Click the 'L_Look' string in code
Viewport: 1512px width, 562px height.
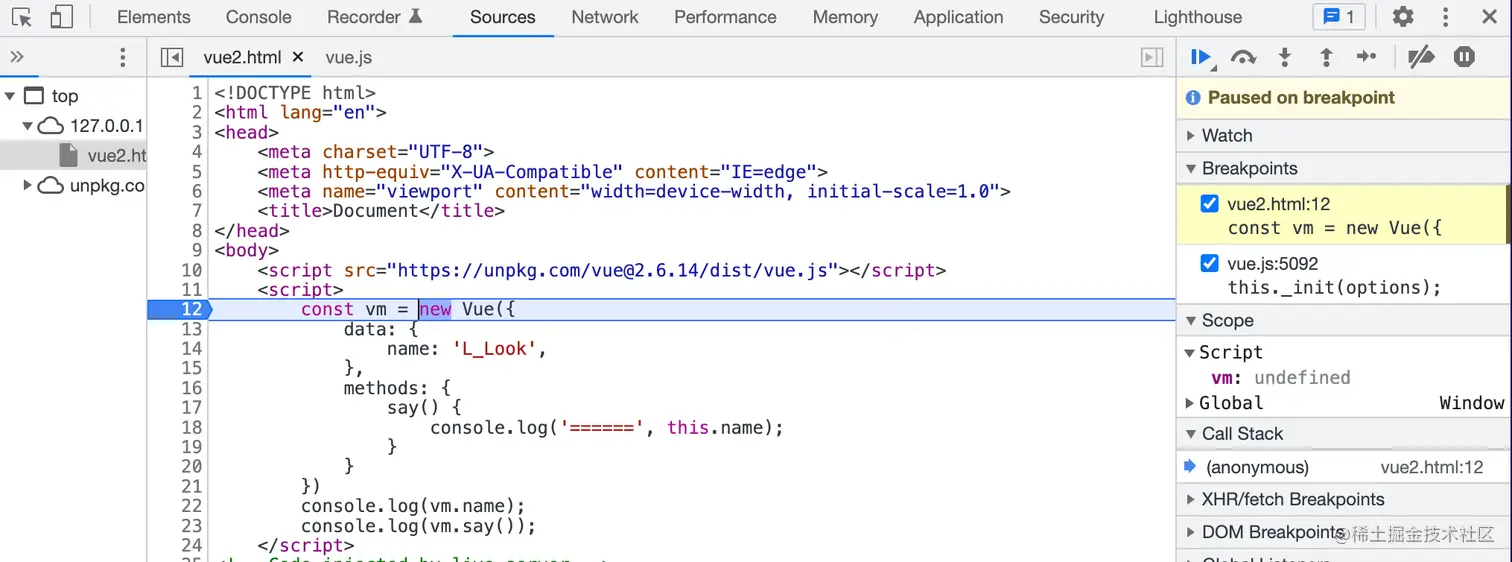click(495, 349)
